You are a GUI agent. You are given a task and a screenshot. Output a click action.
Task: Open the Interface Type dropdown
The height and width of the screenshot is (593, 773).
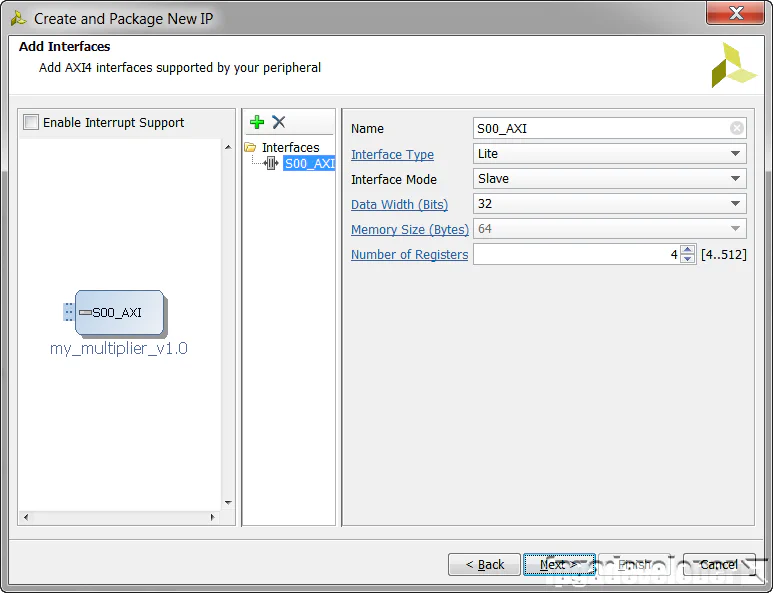609,154
